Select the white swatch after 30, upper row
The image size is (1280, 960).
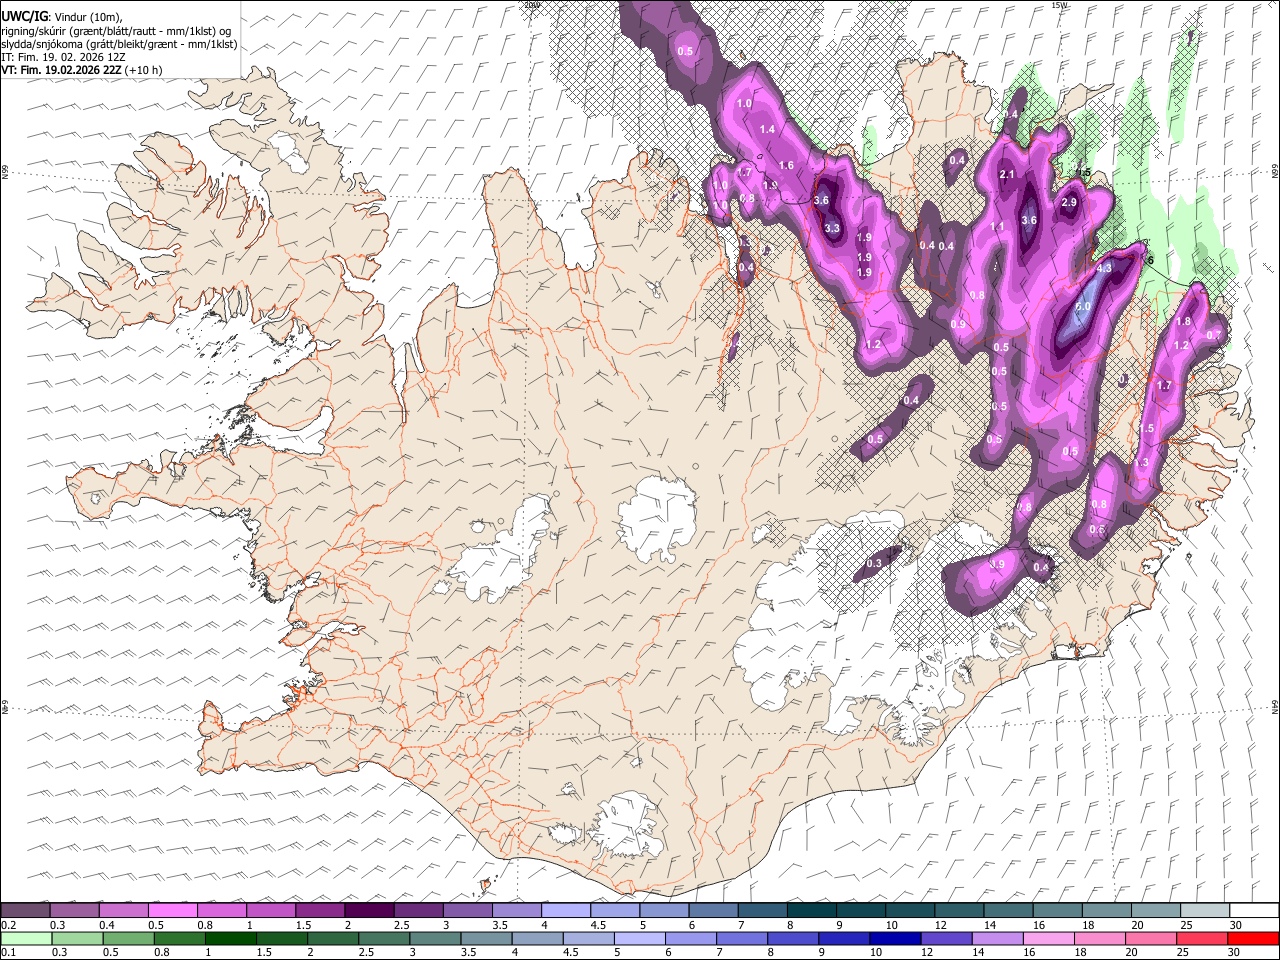[1254, 910]
